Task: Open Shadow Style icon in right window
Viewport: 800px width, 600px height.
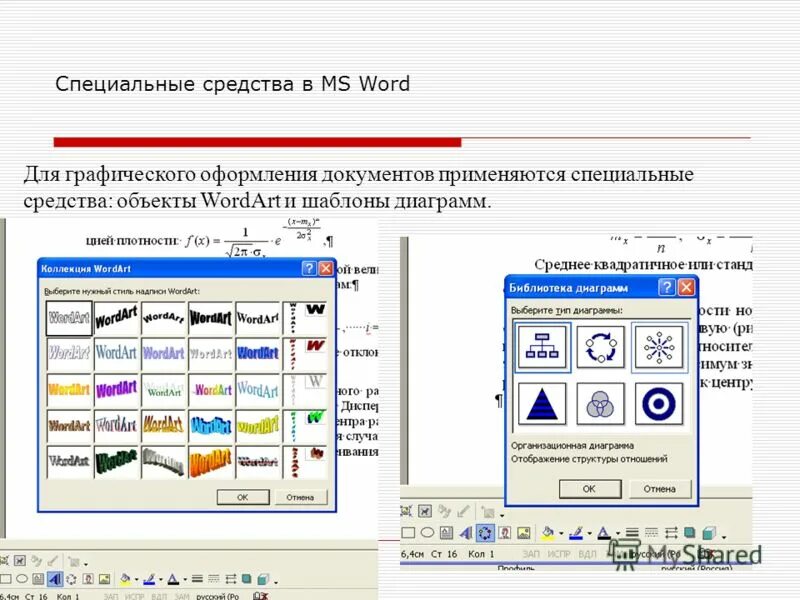Action: point(689,532)
